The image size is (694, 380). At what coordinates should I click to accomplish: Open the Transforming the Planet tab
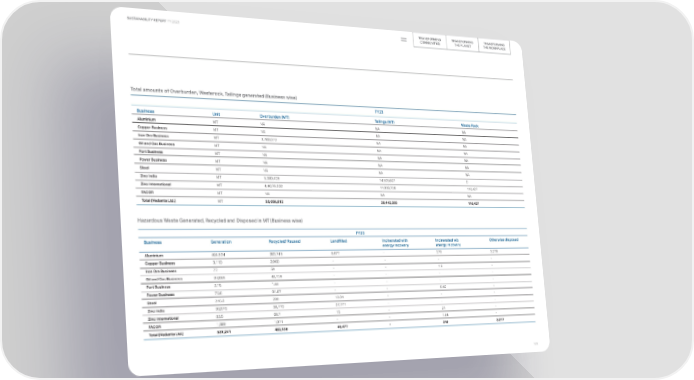click(x=462, y=44)
